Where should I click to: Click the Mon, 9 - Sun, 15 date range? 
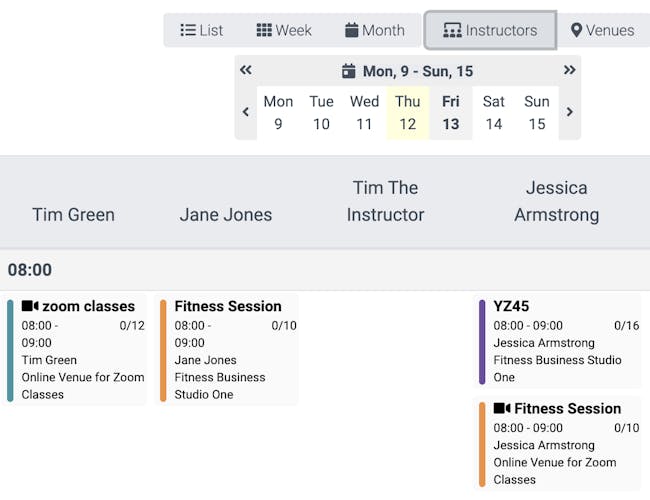tap(418, 71)
